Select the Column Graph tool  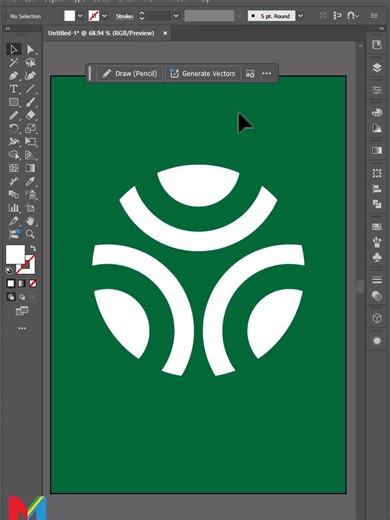(14, 208)
